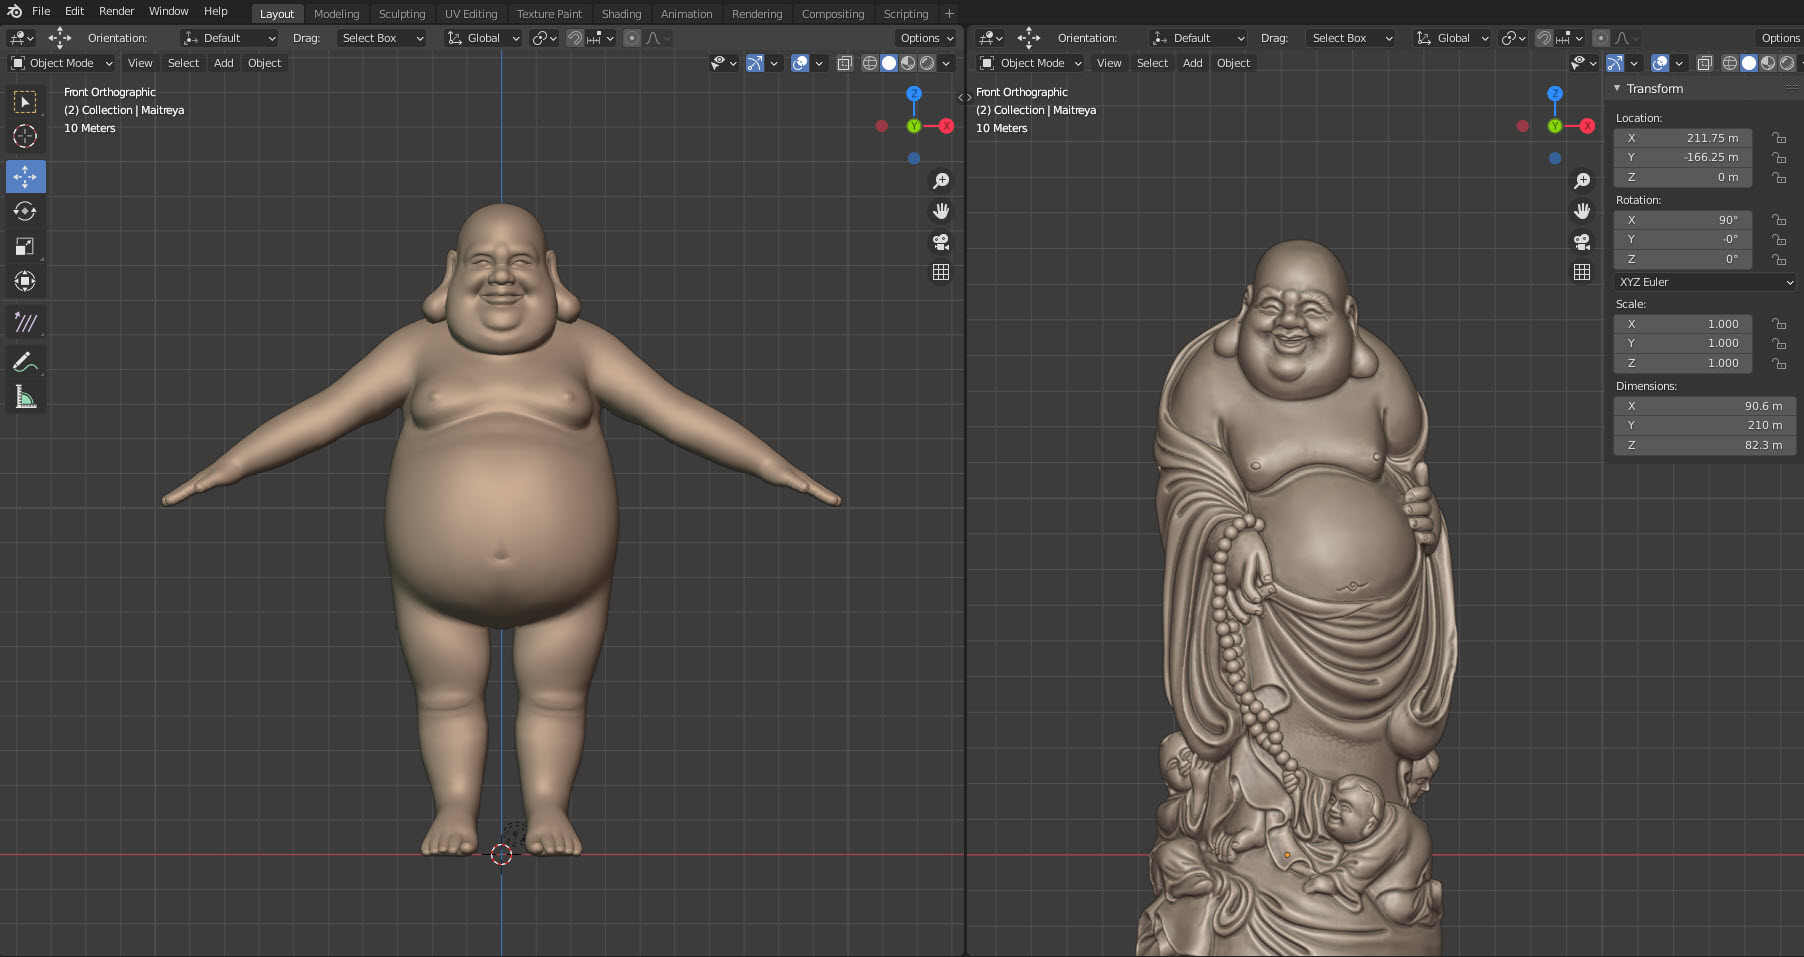Toggle lock on Rotation Z

pyautogui.click(x=1779, y=259)
